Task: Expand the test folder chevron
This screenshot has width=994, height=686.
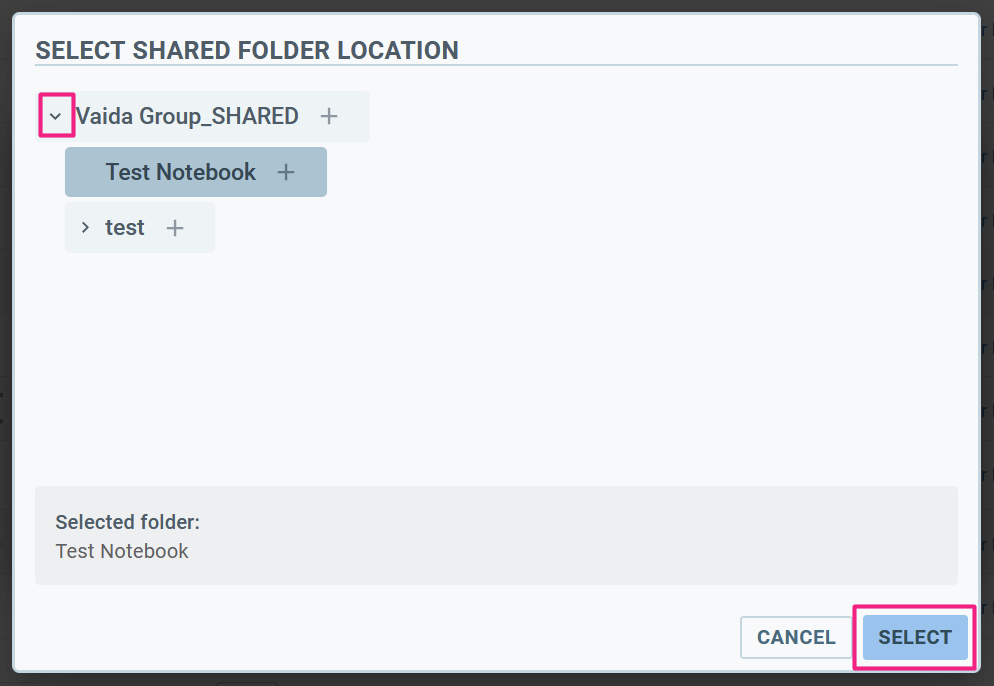Action: 85,228
